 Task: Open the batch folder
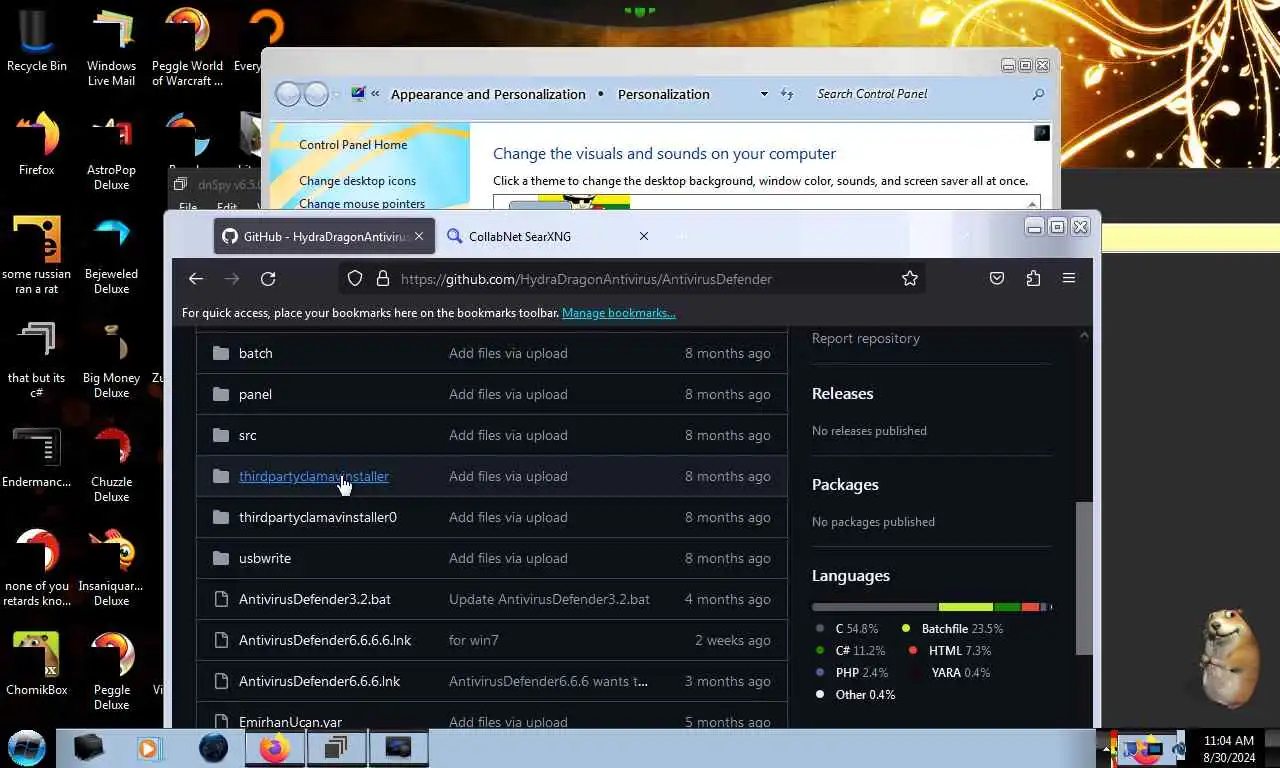pyautogui.click(x=256, y=353)
